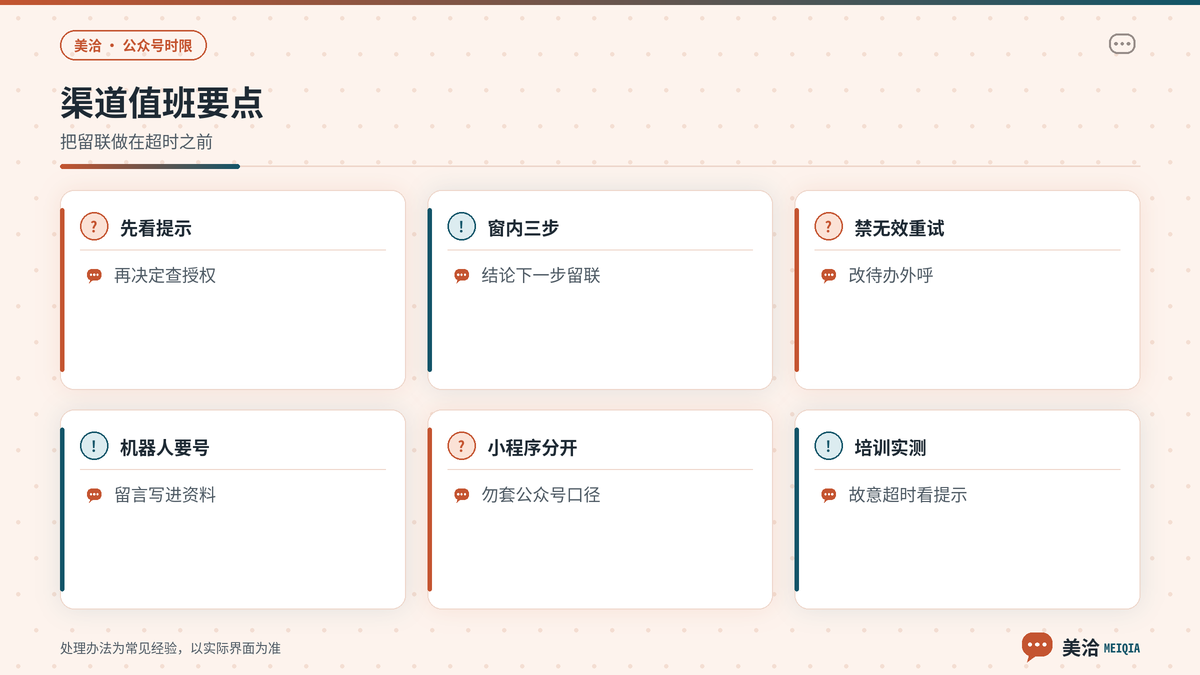Click the chat bubble icon at top right

tap(1122, 45)
